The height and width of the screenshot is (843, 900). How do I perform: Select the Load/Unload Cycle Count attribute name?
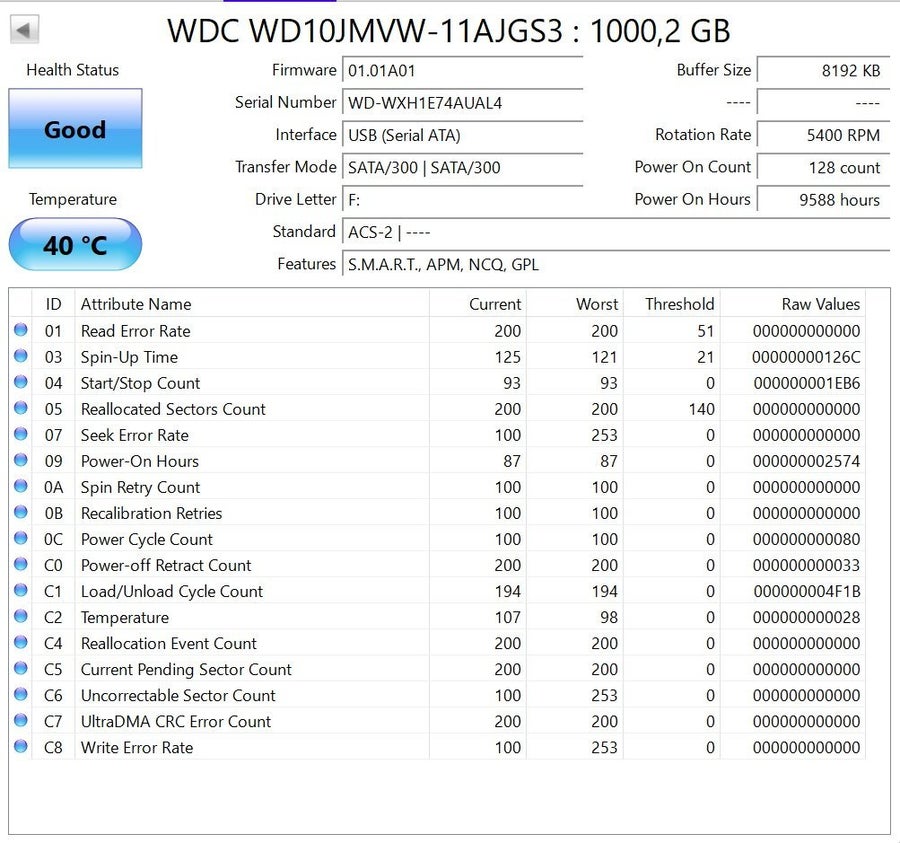[x=172, y=592]
